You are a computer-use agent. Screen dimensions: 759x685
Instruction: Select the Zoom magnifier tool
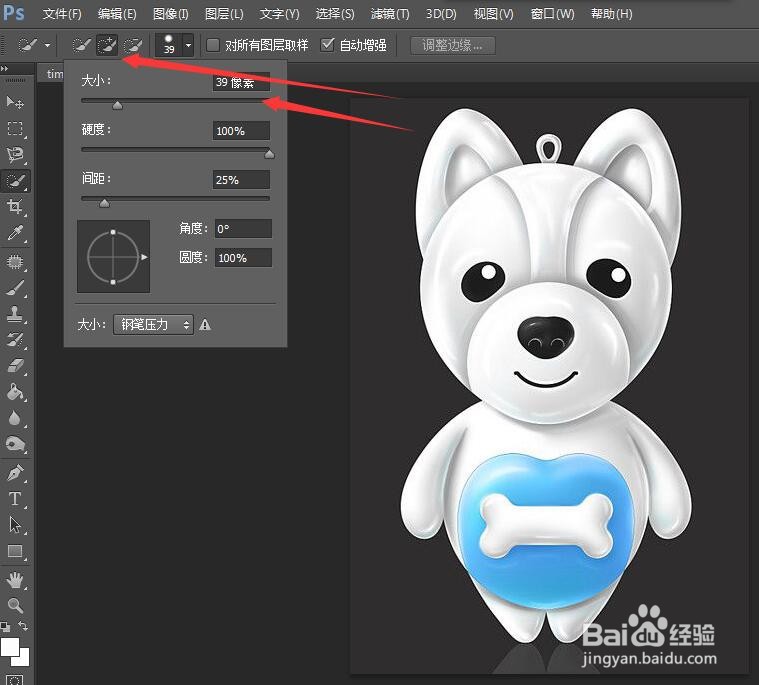pyautogui.click(x=15, y=606)
